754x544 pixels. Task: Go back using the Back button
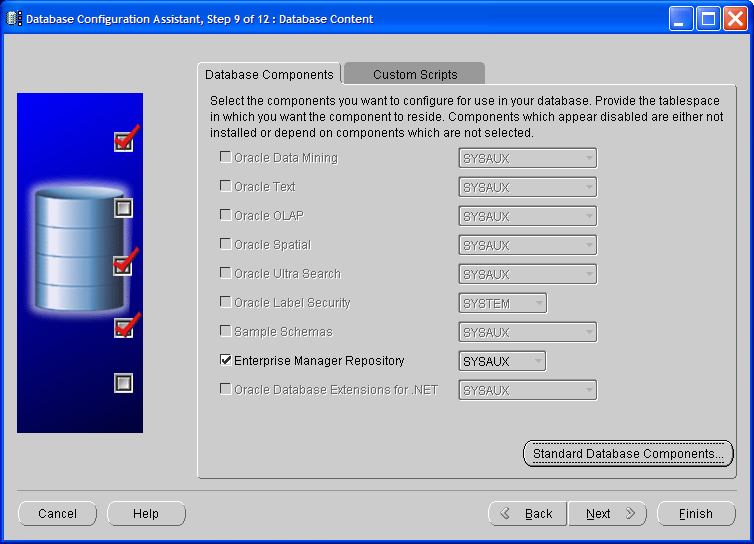[528, 514]
